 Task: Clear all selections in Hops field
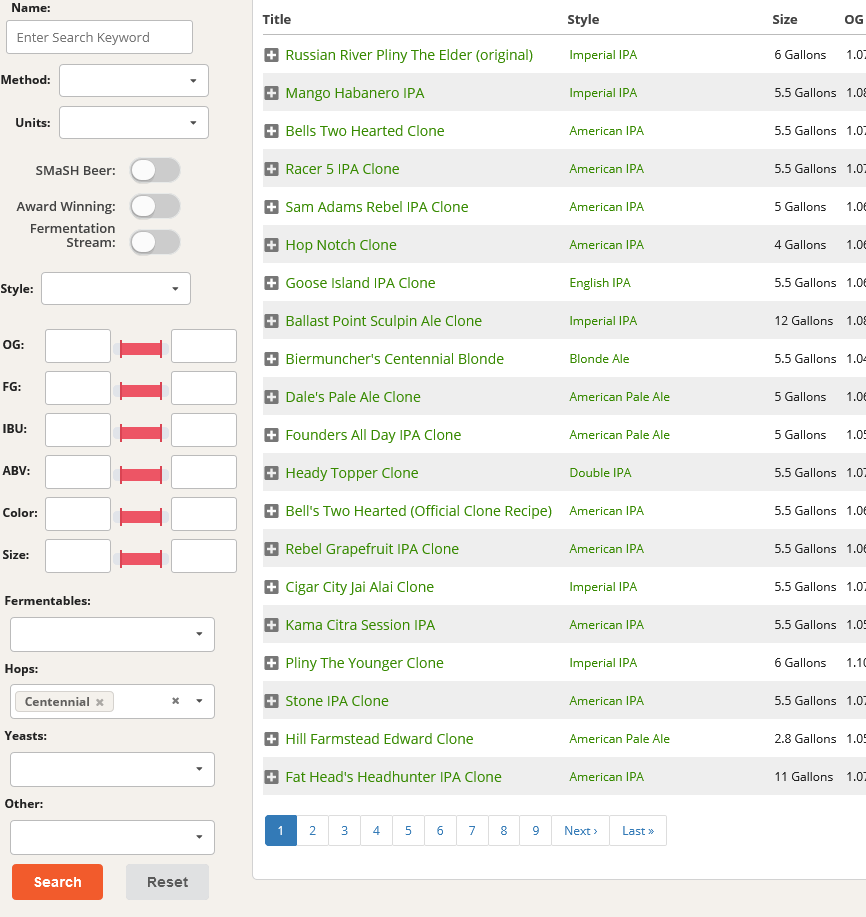(x=176, y=701)
